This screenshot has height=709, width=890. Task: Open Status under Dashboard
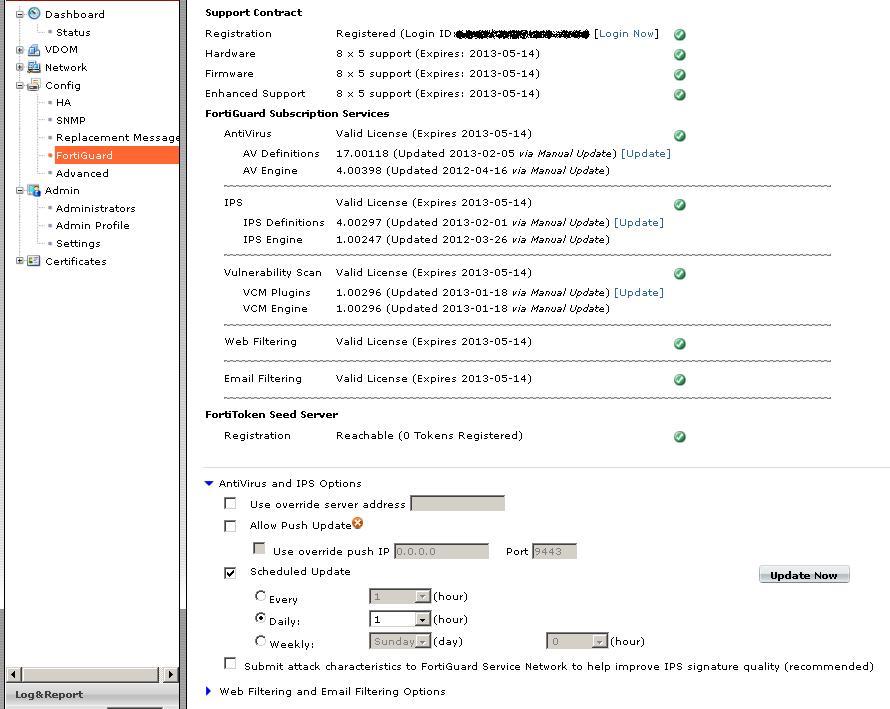[x=73, y=32]
